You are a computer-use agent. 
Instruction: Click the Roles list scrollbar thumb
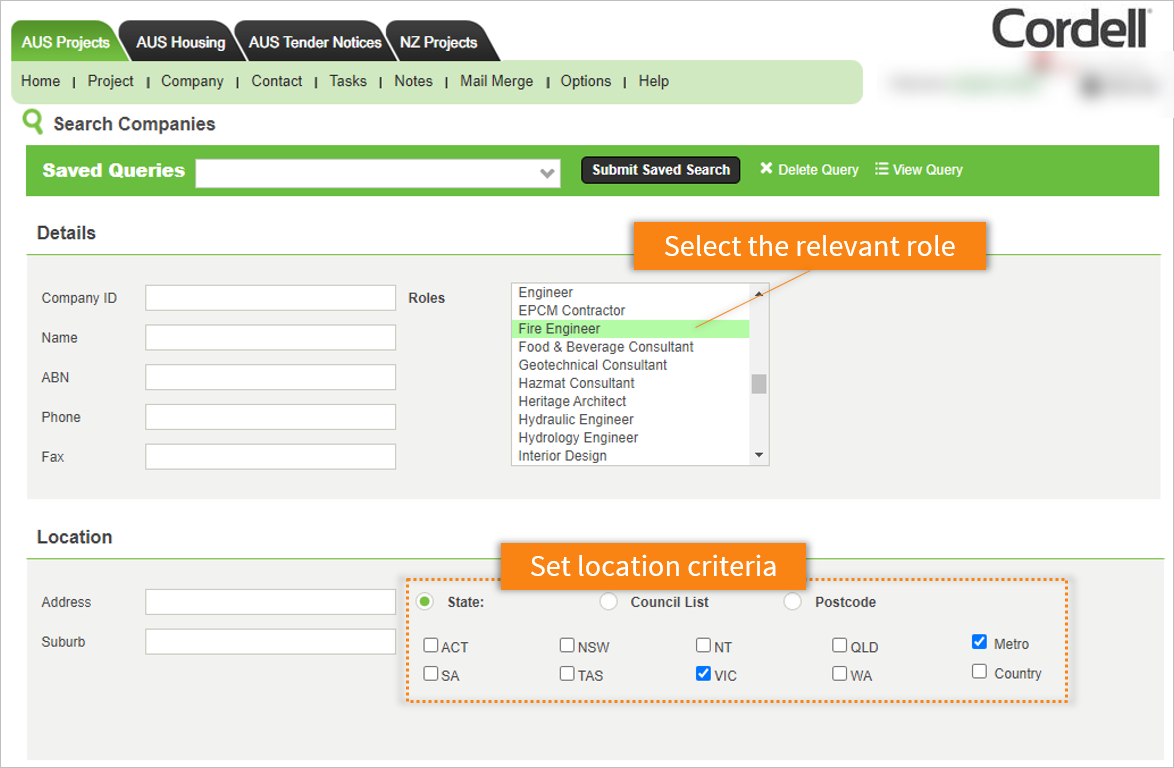(x=758, y=383)
